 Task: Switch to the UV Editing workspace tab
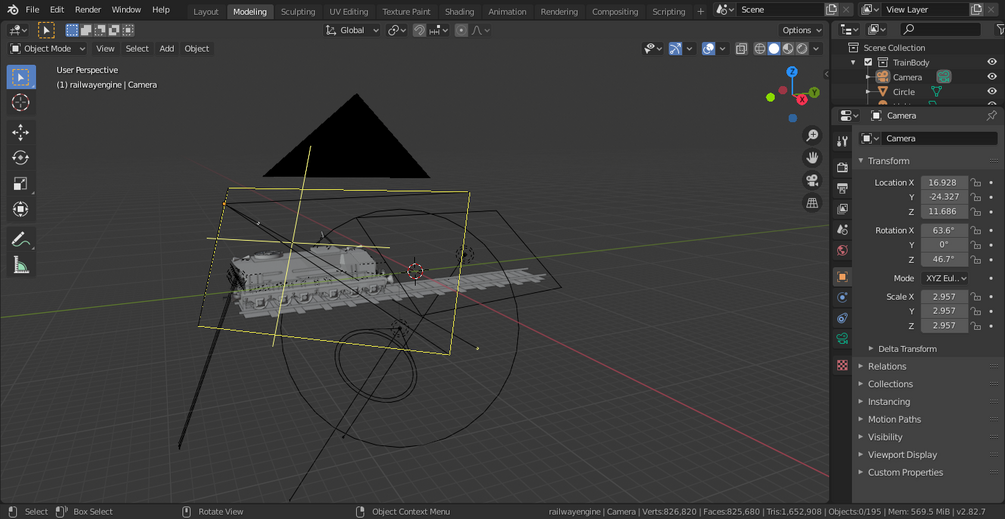(x=349, y=12)
